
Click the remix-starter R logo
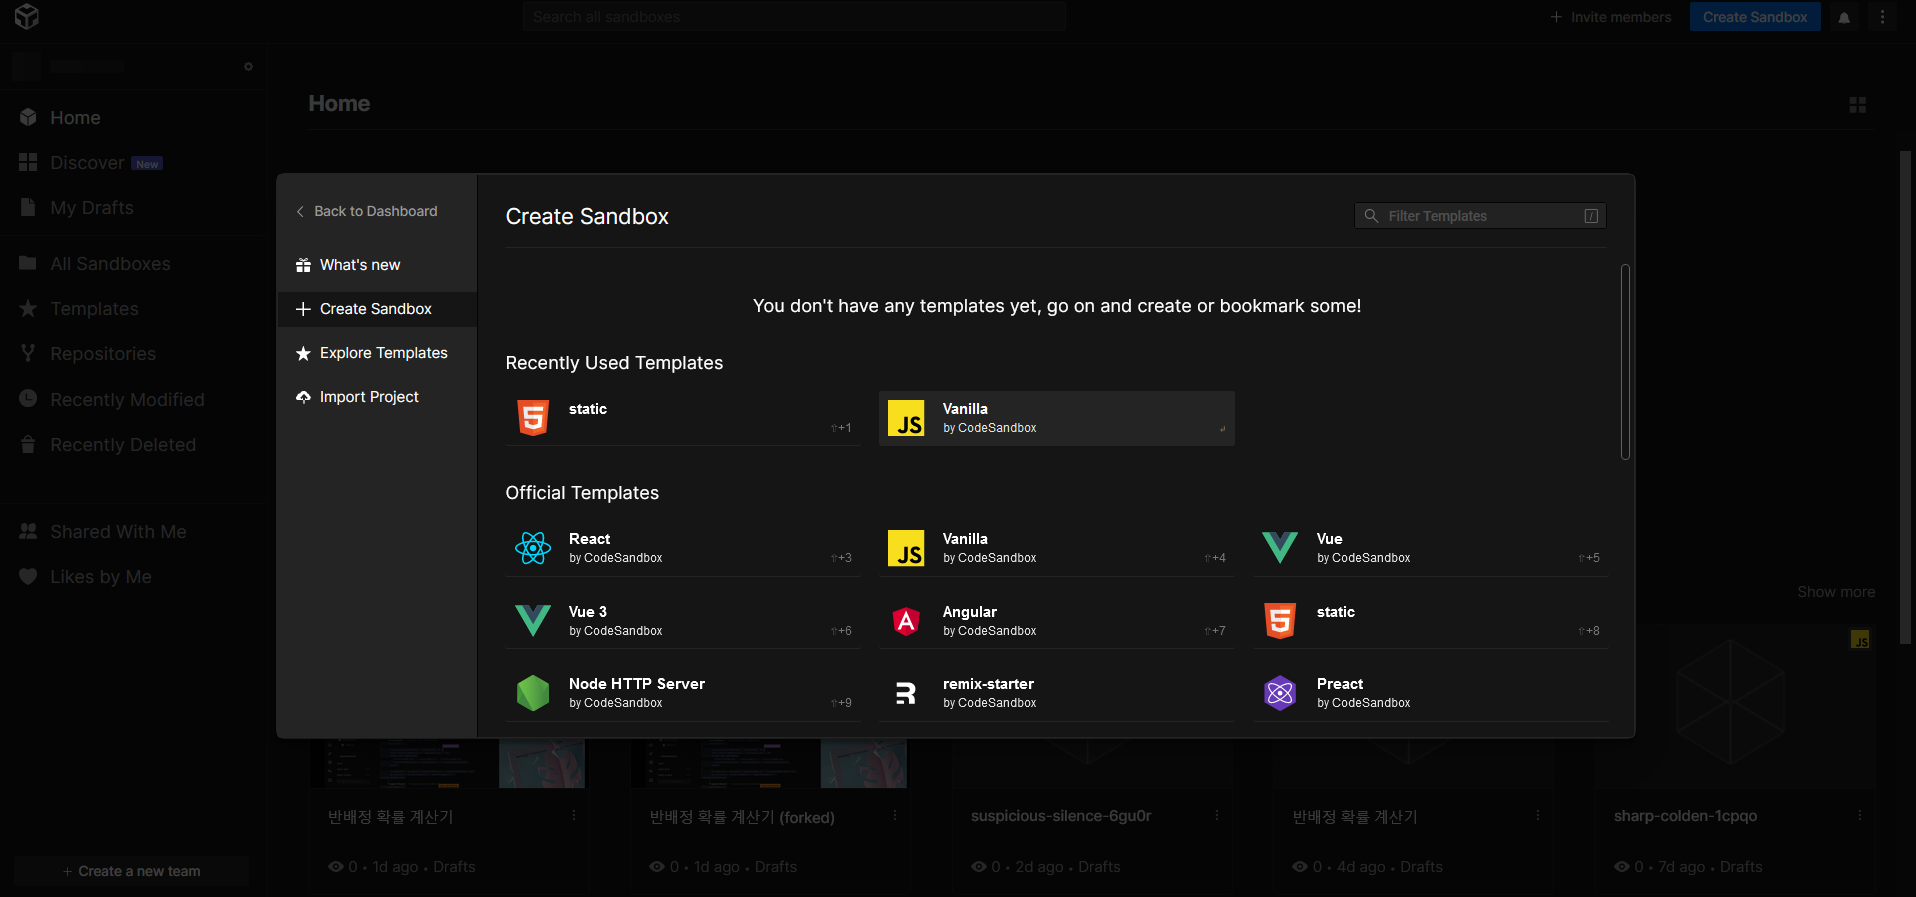906,693
